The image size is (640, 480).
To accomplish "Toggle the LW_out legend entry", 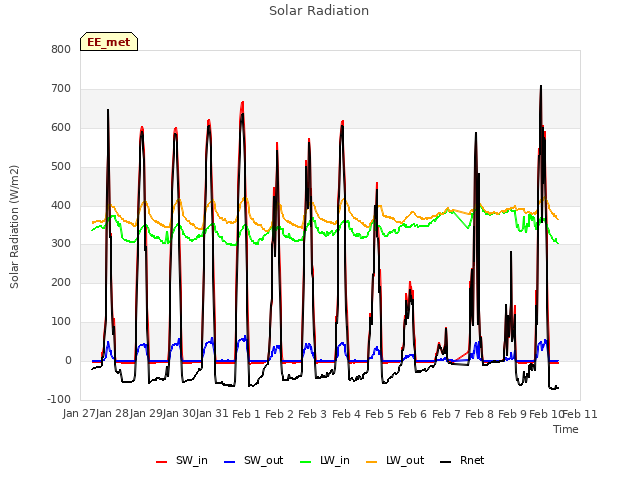I will [395, 461].
